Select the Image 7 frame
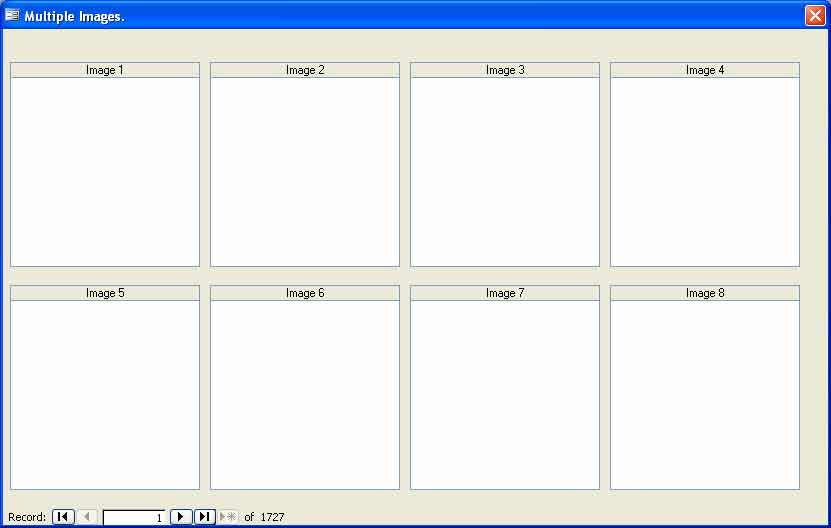The width and height of the screenshot is (831, 528). click(505, 395)
